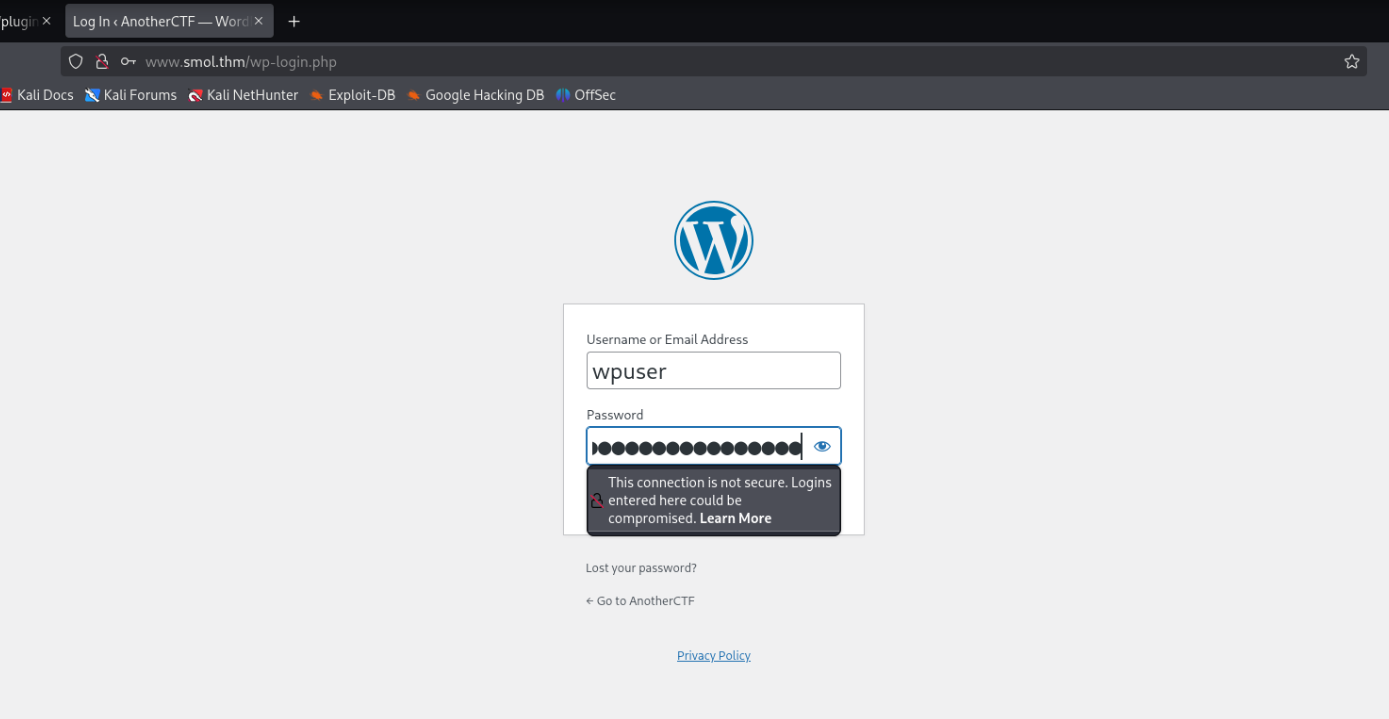Open a new browser tab
The image size is (1389, 719).
[x=294, y=21]
